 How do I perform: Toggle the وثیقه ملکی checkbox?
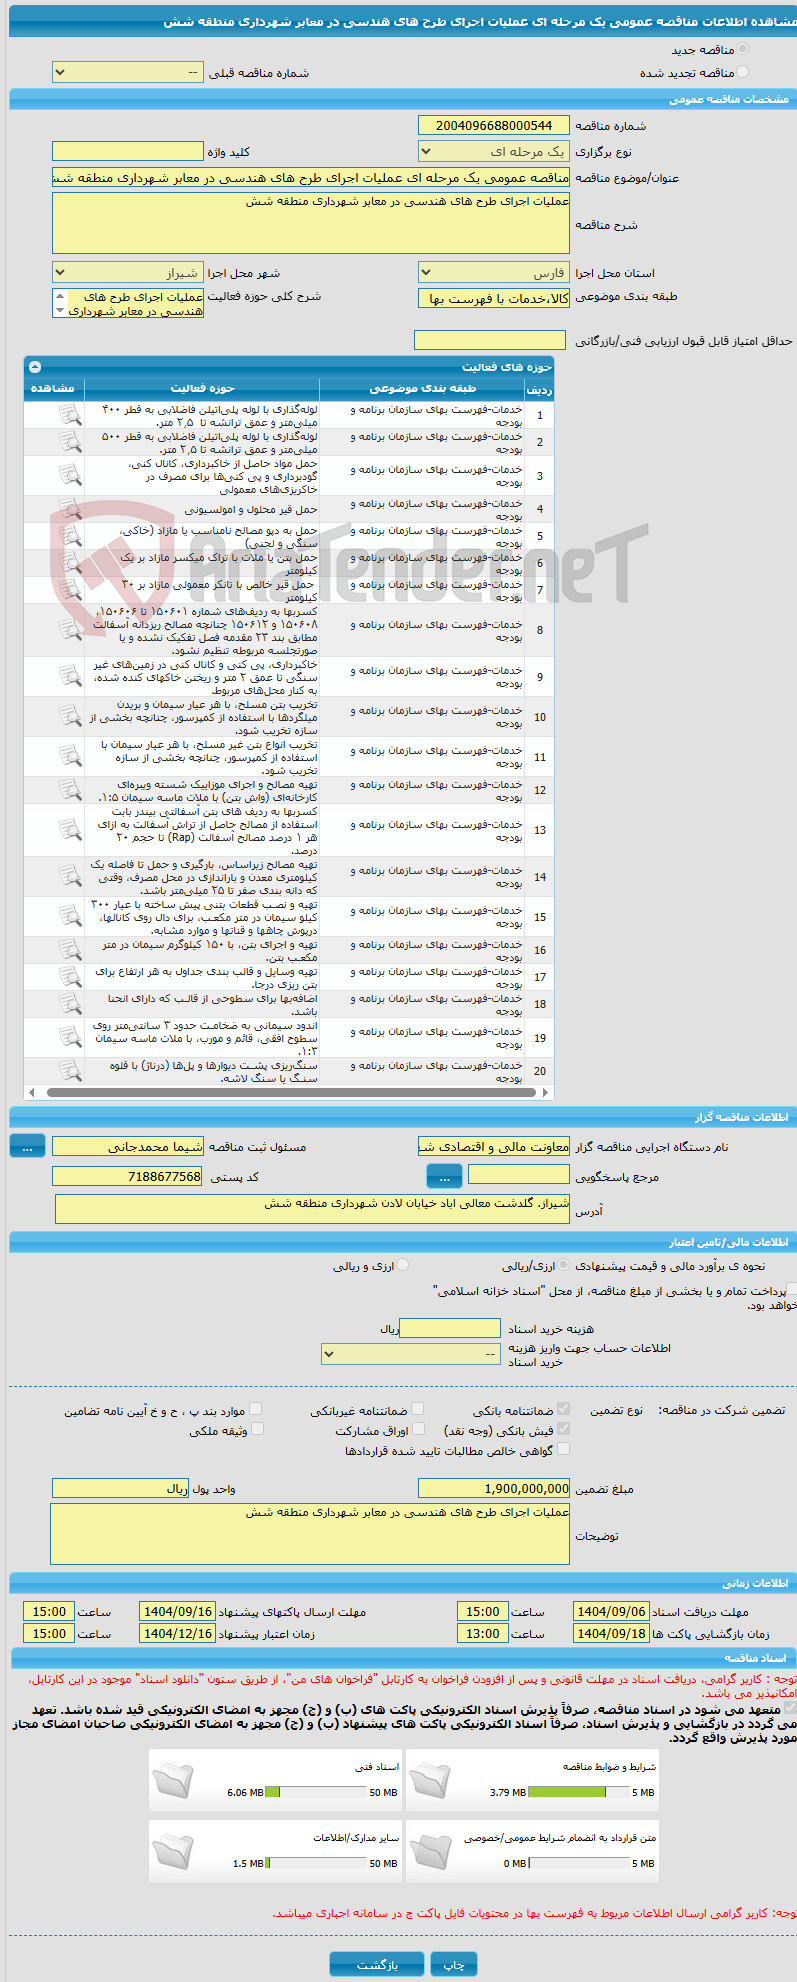[257, 1429]
